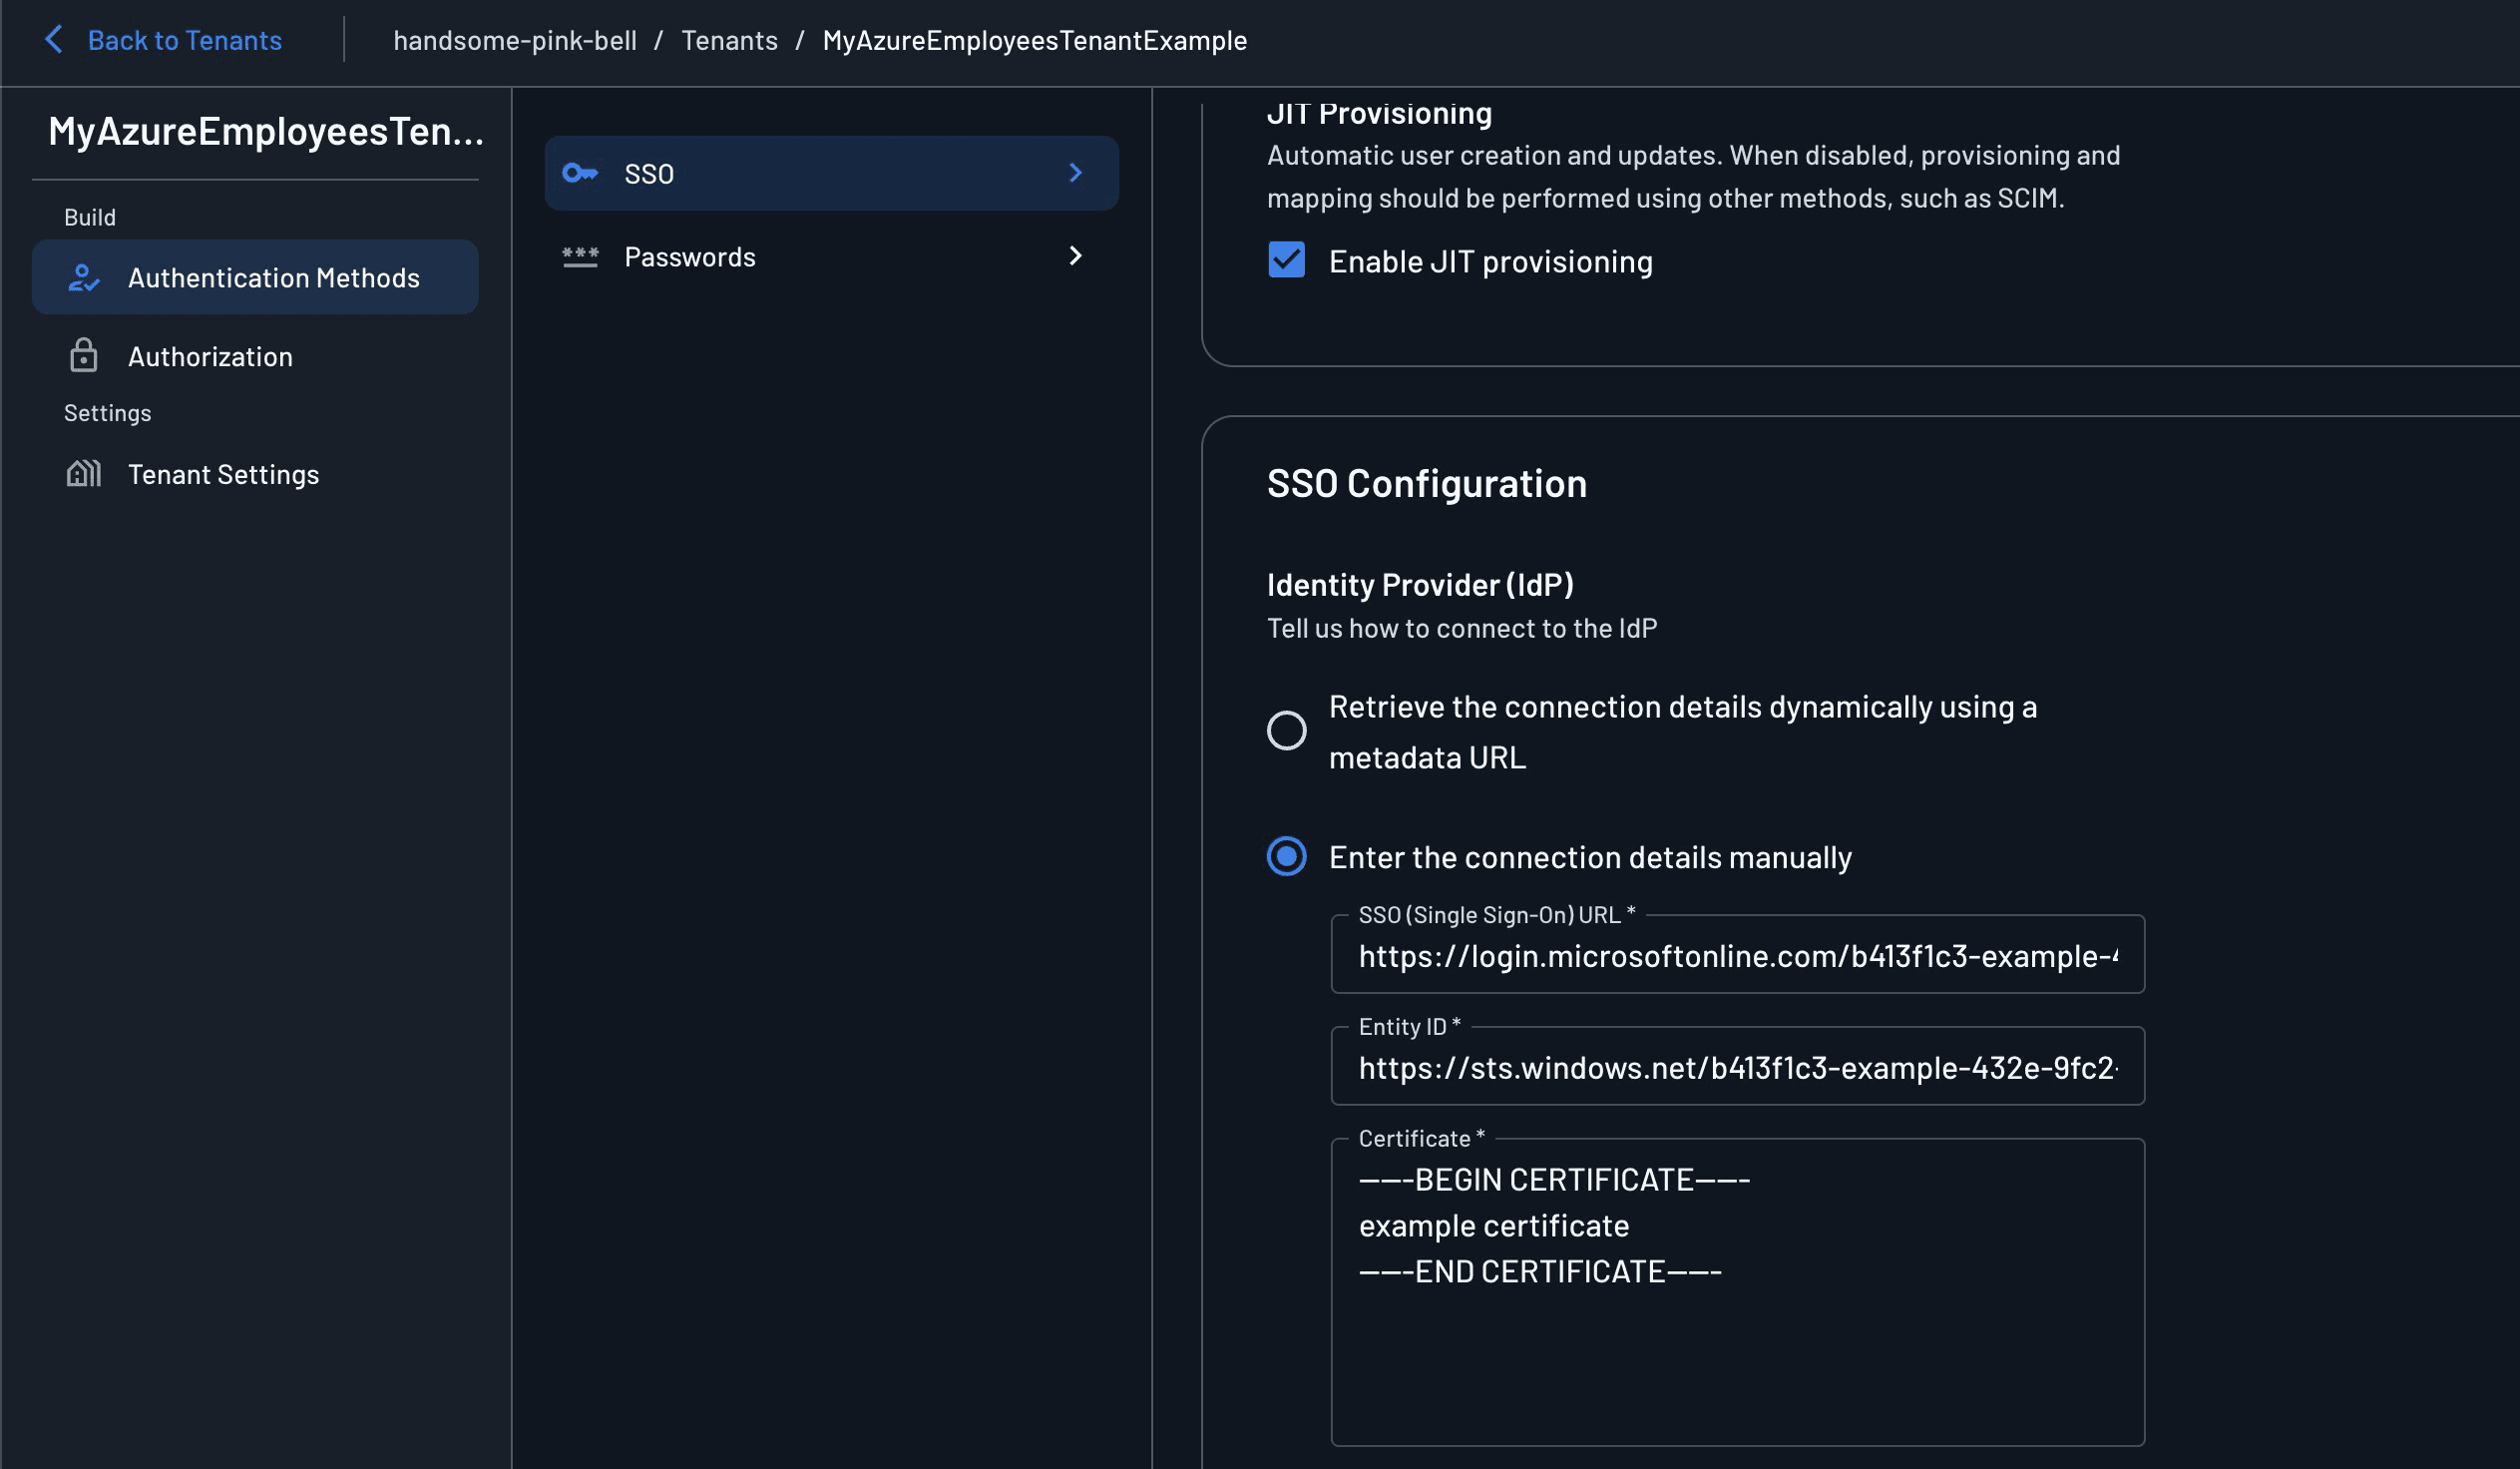Expand SSO section chevron
The image size is (2520, 1469).
tap(1075, 173)
